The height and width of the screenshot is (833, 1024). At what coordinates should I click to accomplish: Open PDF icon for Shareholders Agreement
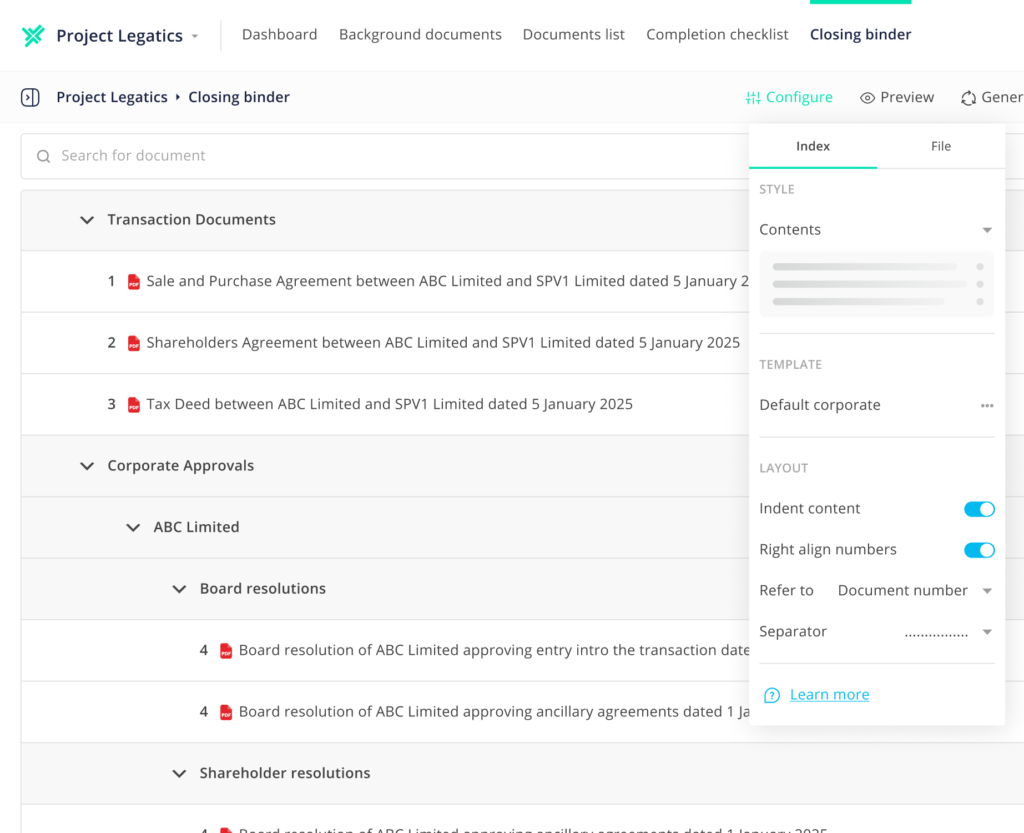(x=134, y=343)
